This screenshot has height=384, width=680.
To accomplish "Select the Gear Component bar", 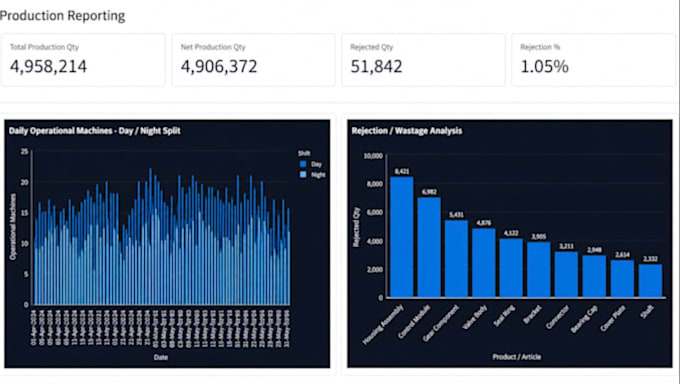I will (x=456, y=259).
